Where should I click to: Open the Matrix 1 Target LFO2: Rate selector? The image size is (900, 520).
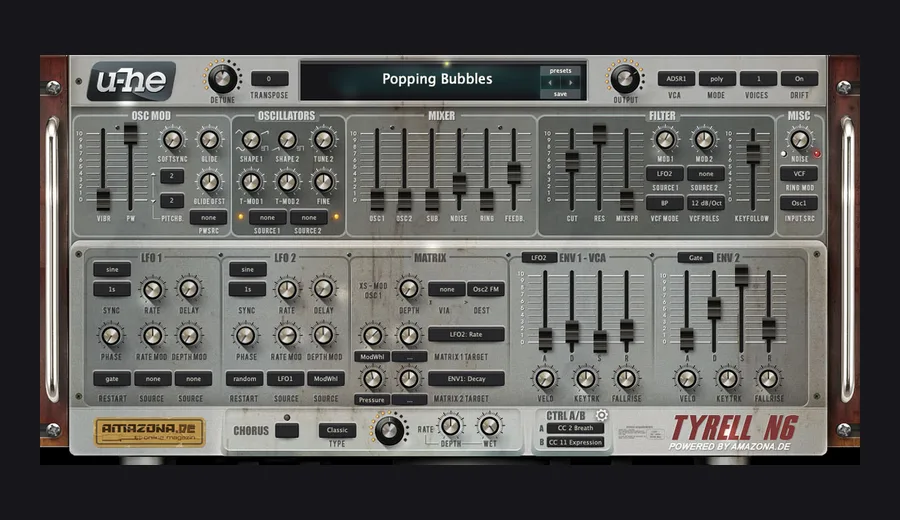(466, 334)
